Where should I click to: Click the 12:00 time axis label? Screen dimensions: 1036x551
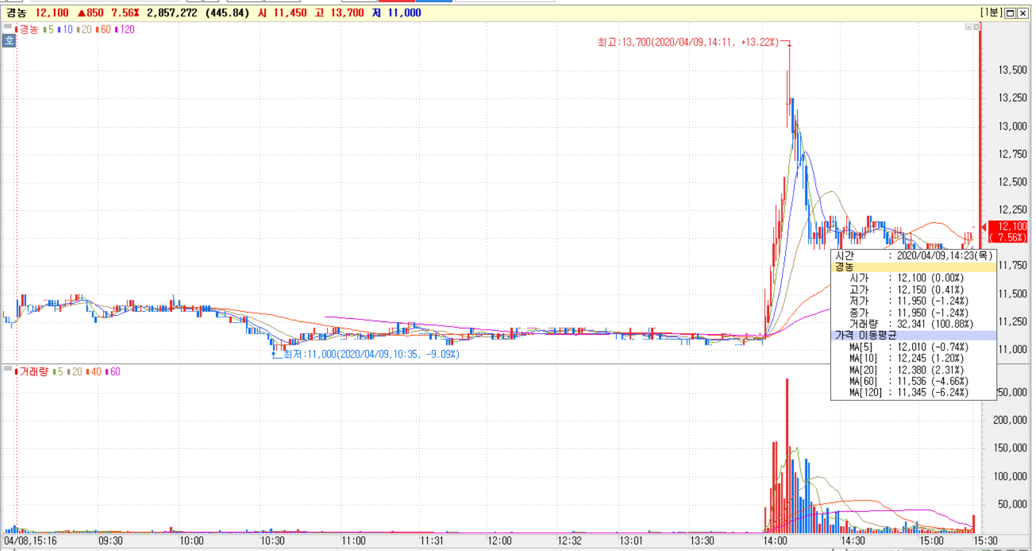[x=500, y=540]
